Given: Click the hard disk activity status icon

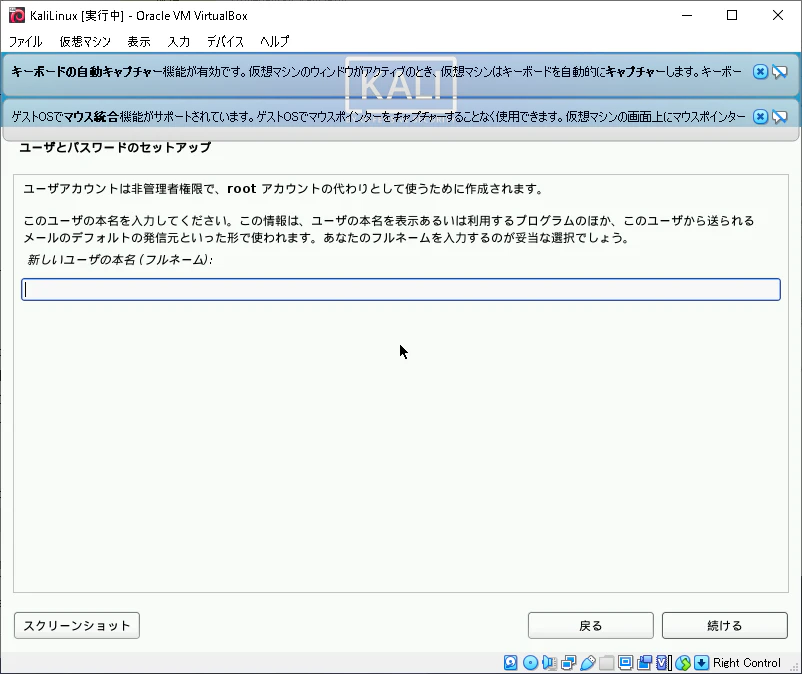Looking at the screenshot, I should click(x=510, y=663).
